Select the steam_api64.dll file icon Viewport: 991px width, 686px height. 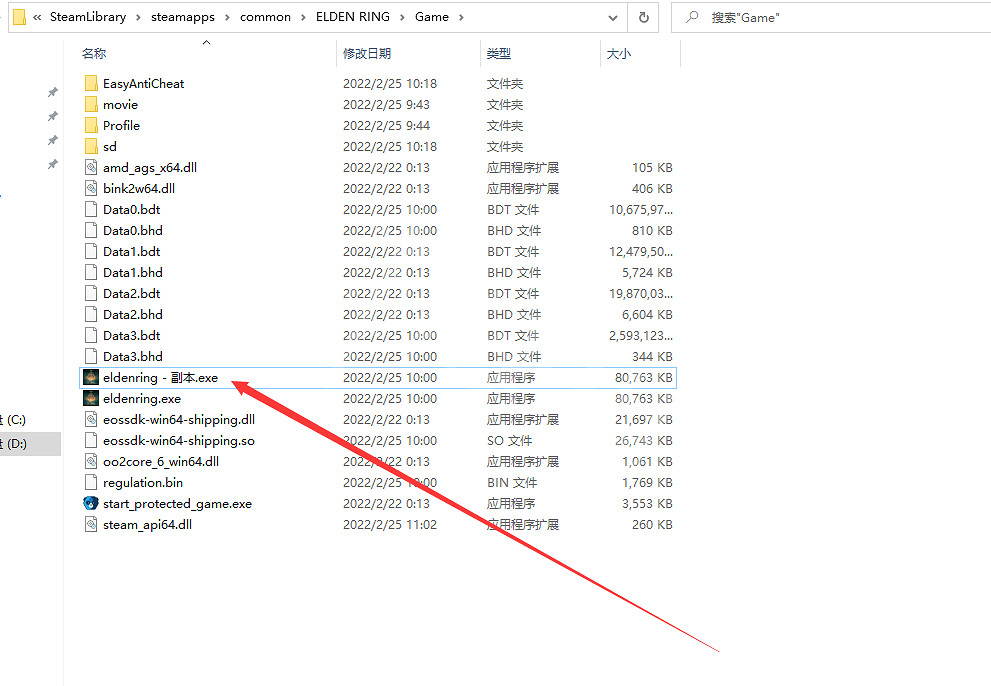pyautogui.click(x=91, y=525)
